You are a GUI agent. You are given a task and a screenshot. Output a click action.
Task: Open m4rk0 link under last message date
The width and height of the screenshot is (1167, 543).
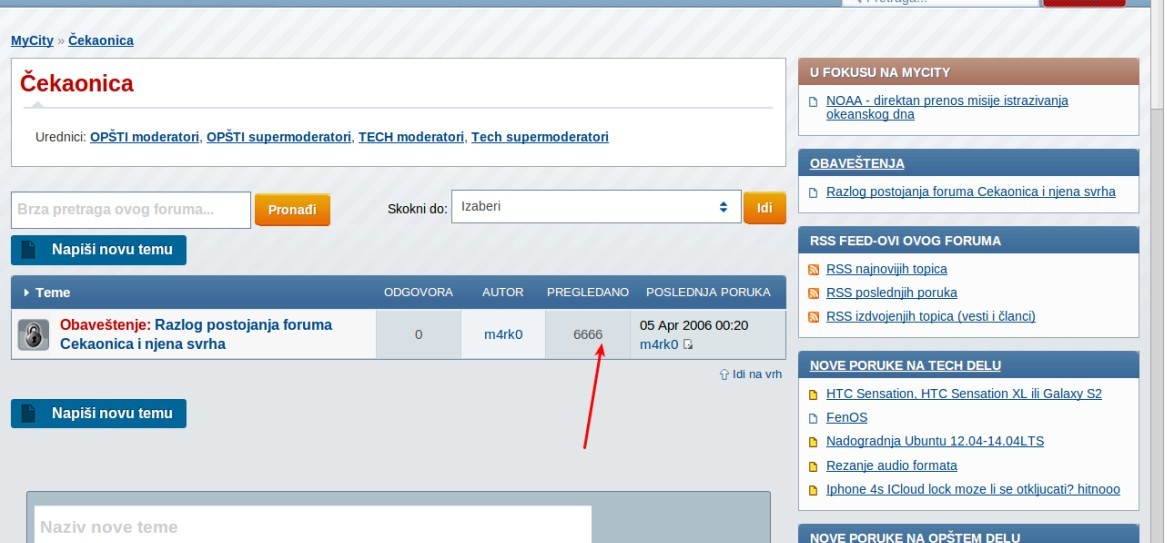click(x=659, y=344)
